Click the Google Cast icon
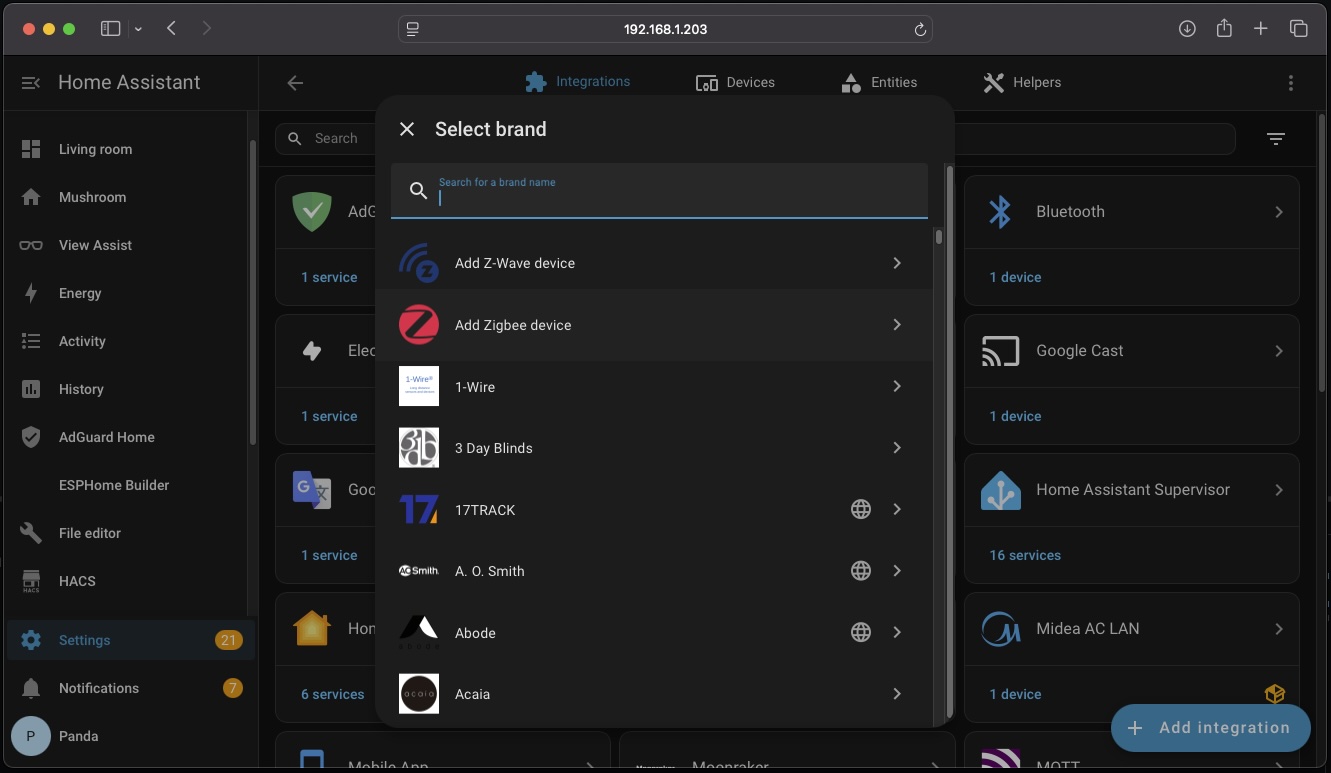Screen dimensions: 1331x773 point(1000,351)
